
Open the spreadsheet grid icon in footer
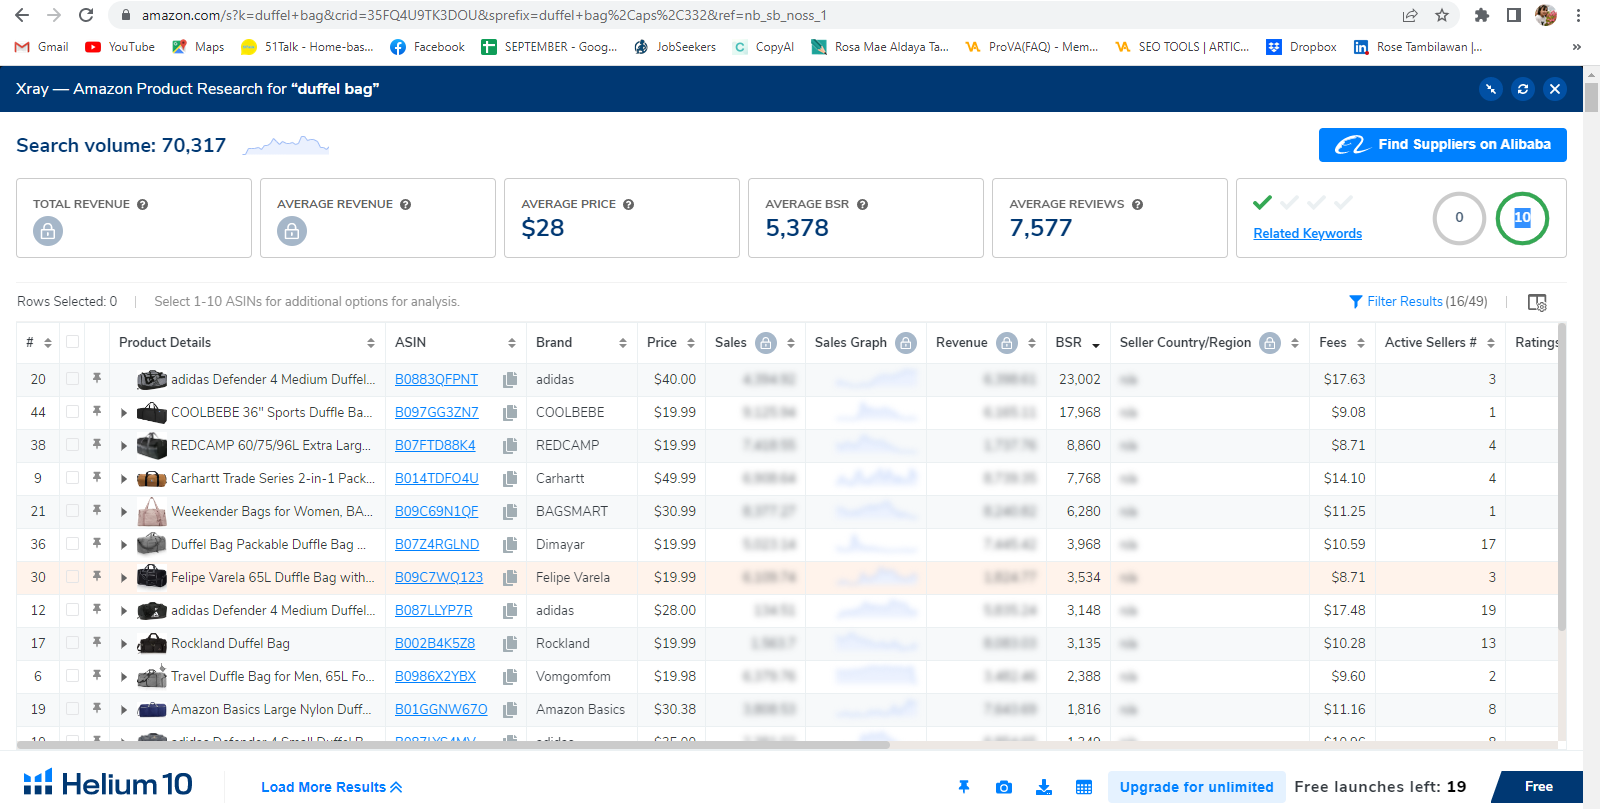coord(1084,787)
